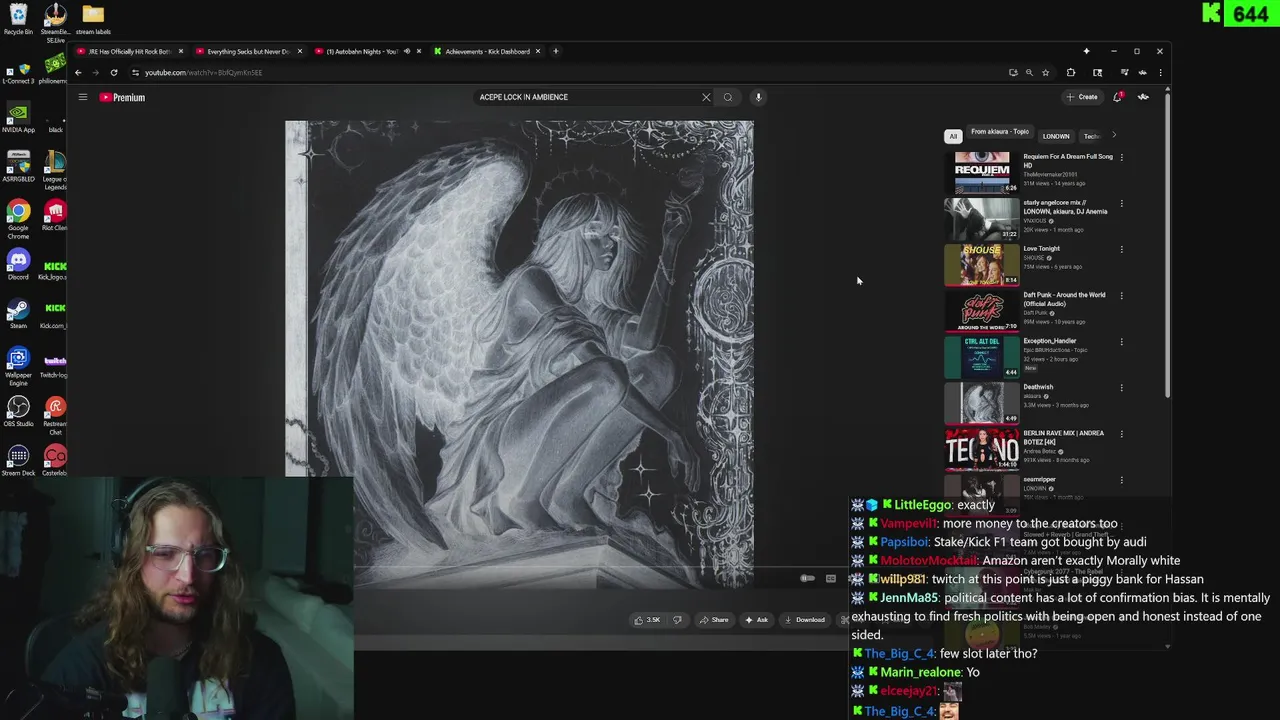The height and width of the screenshot is (720, 1280).
Task: Open BERLIN RAVE MIX Andrea Botez title
Action: click(x=1063, y=437)
